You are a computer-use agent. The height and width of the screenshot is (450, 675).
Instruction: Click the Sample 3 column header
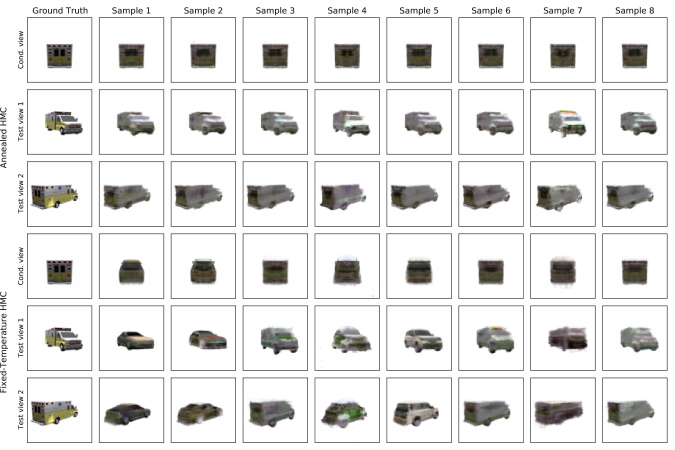coord(275,10)
